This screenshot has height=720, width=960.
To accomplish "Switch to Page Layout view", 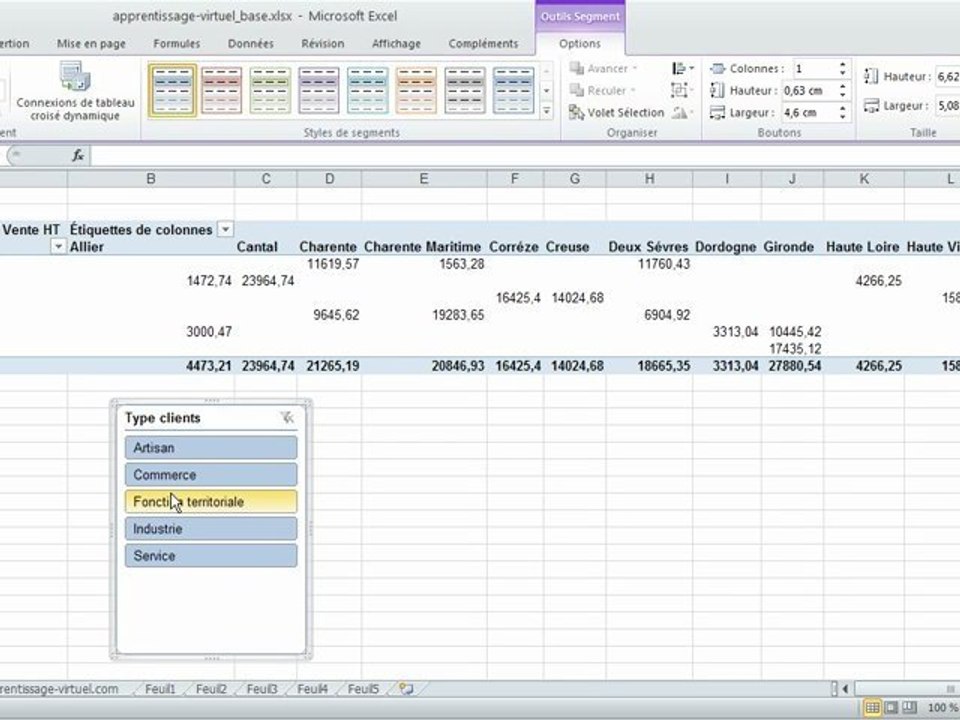I will (891, 708).
